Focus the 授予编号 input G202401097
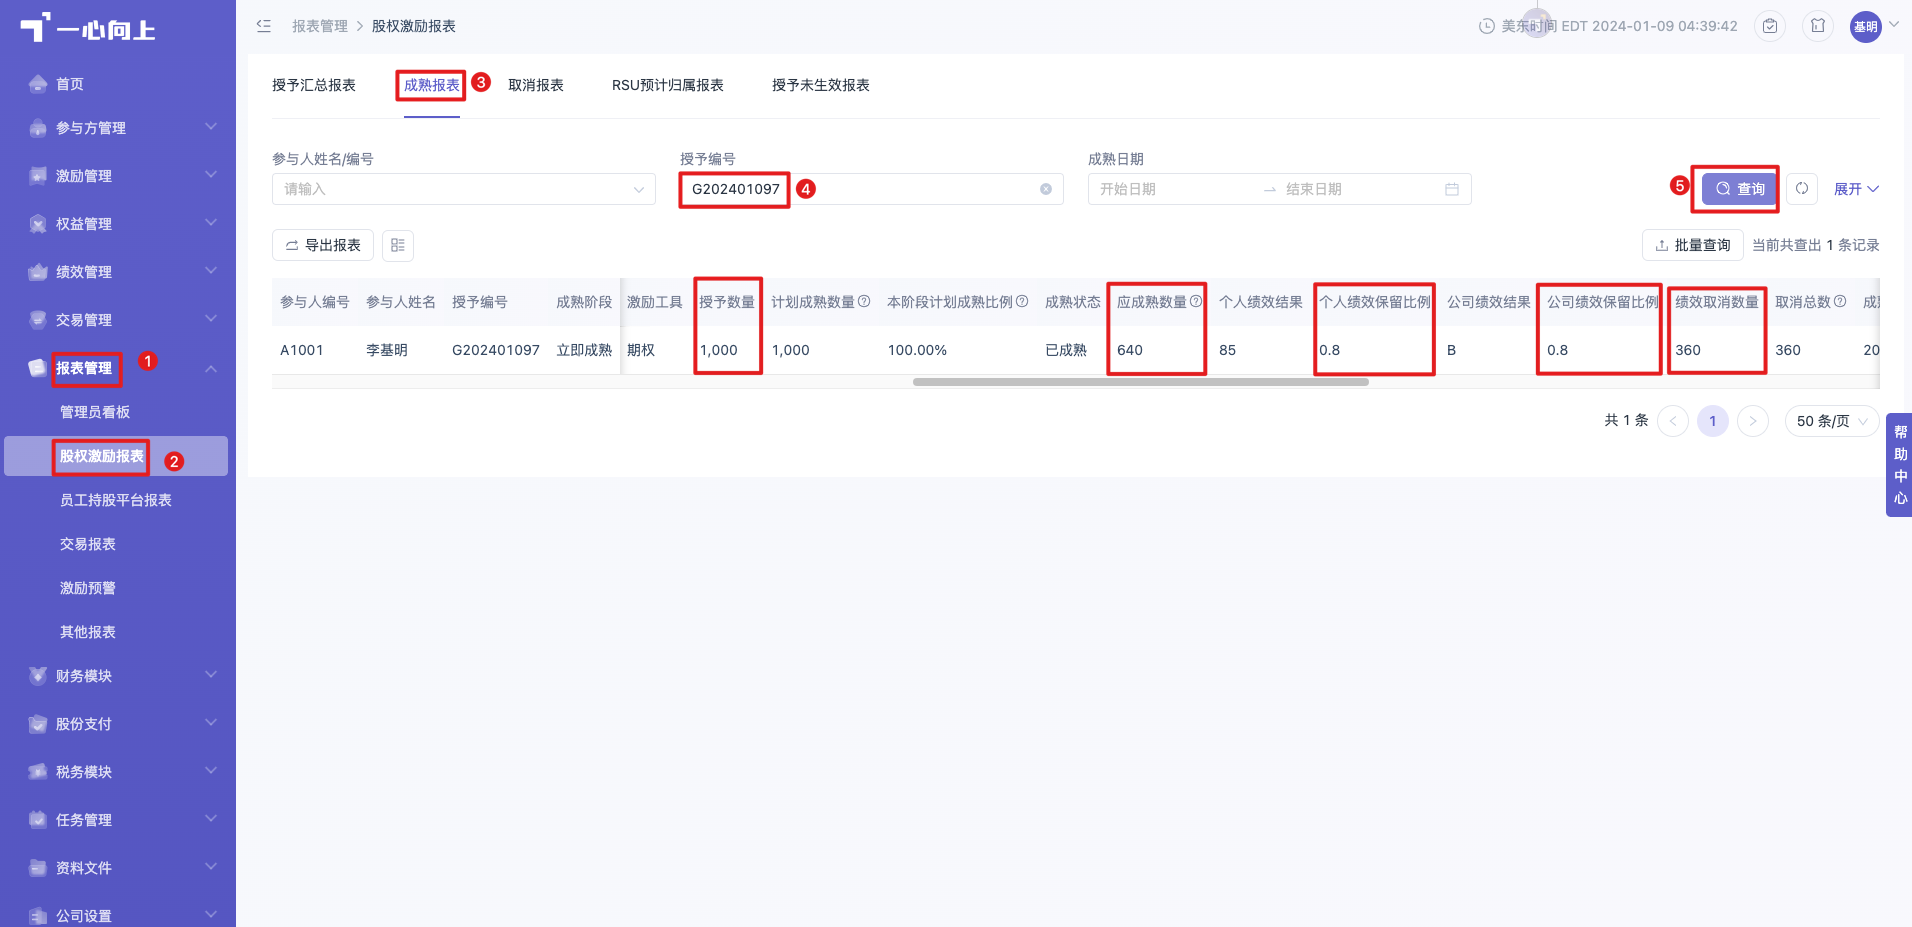 point(870,189)
